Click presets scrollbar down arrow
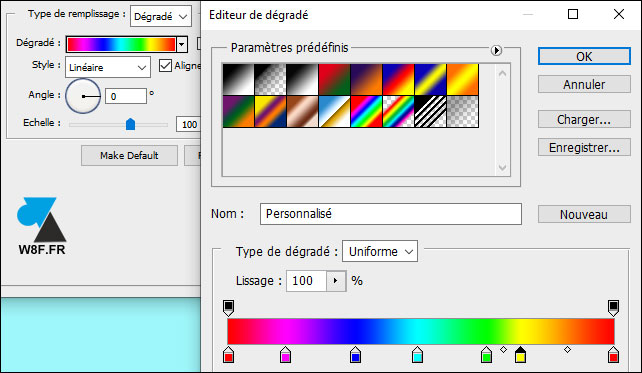 click(x=503, y=167)
